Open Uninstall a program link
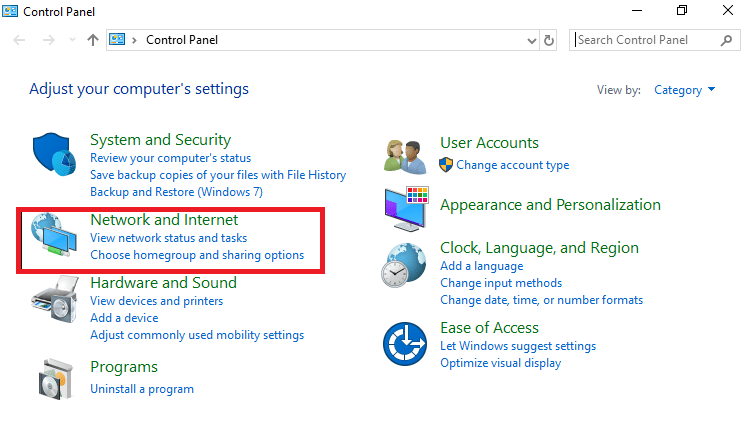Image resolution: width=745 pixels, height=422 pixels. pyautogui.click(x=142, y=388)
